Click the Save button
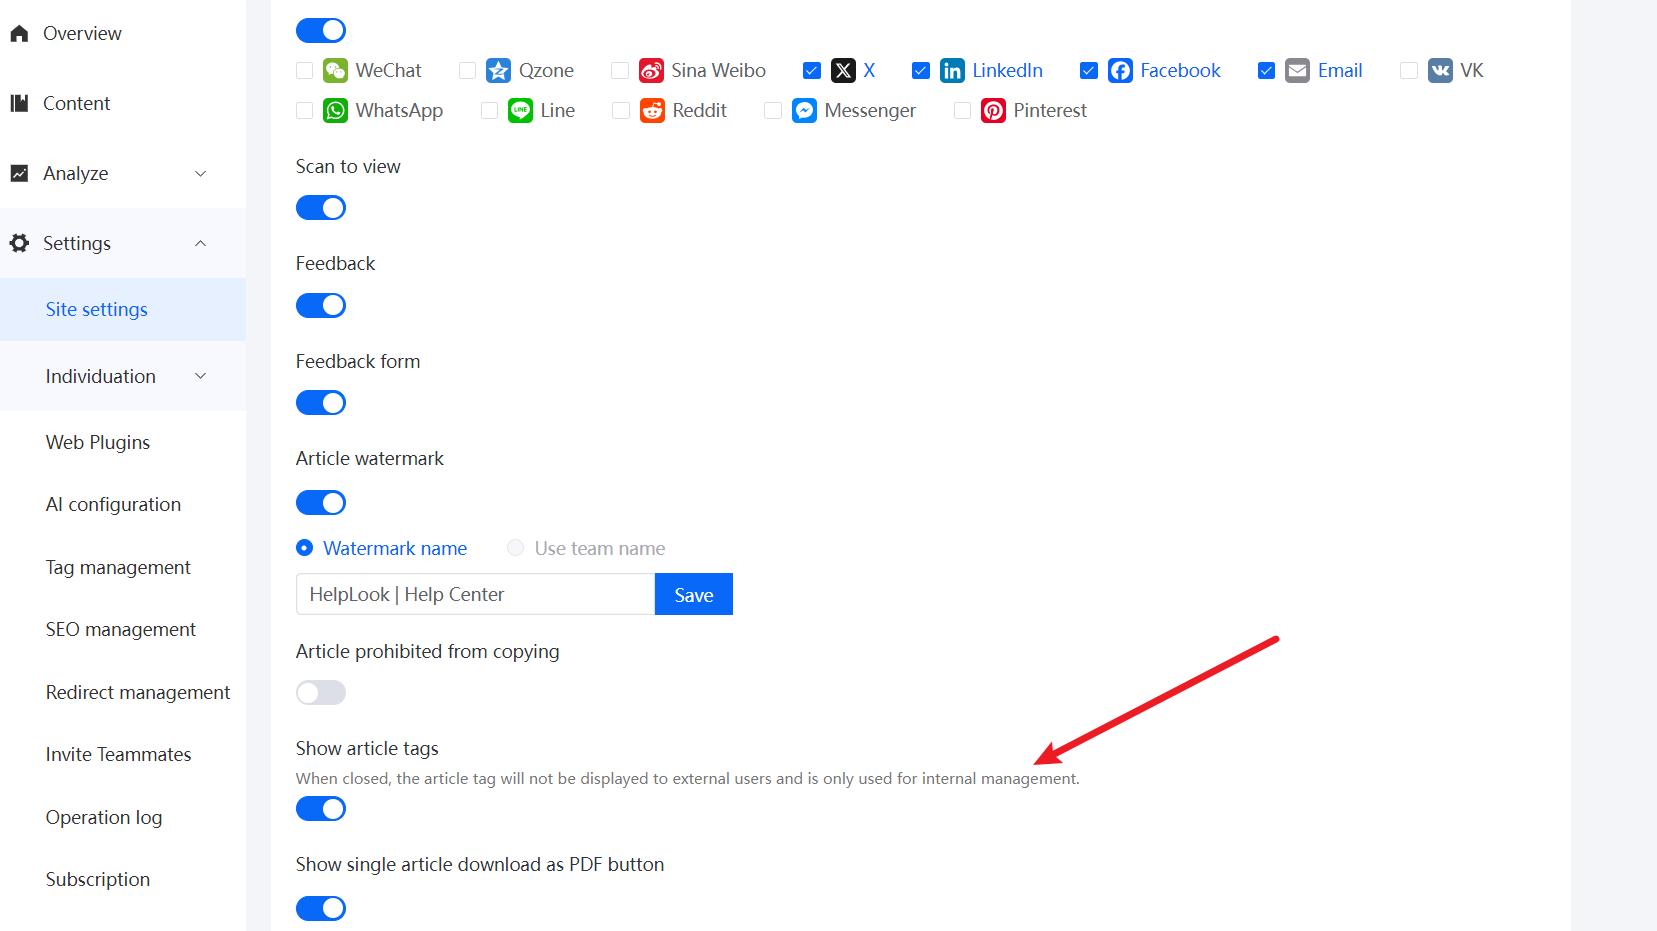 [693, 593]
